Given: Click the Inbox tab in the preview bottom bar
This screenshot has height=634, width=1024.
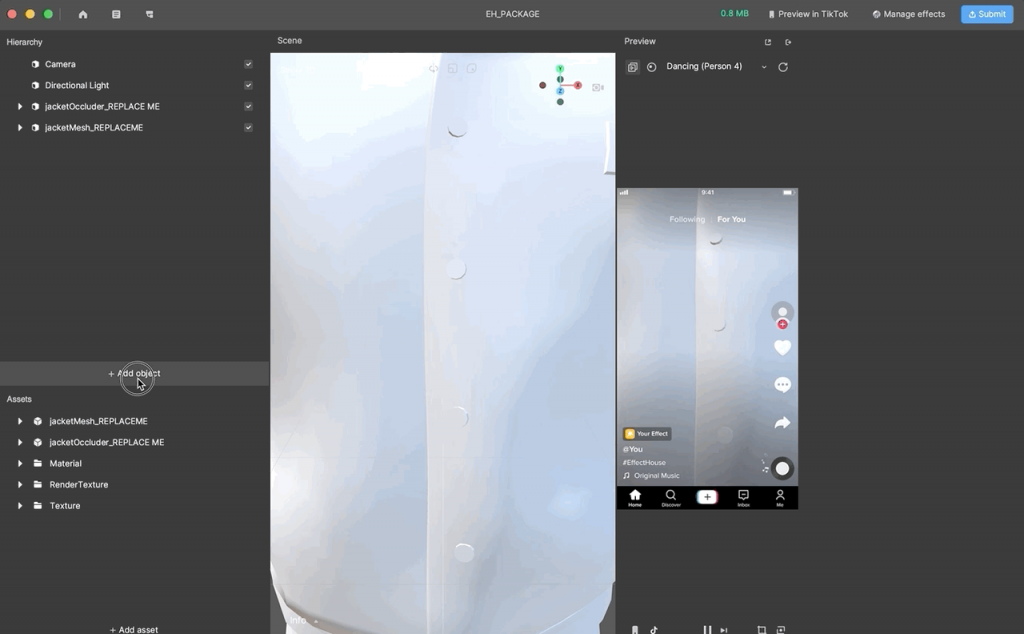Looking at the screenshot, I should 743,498.
